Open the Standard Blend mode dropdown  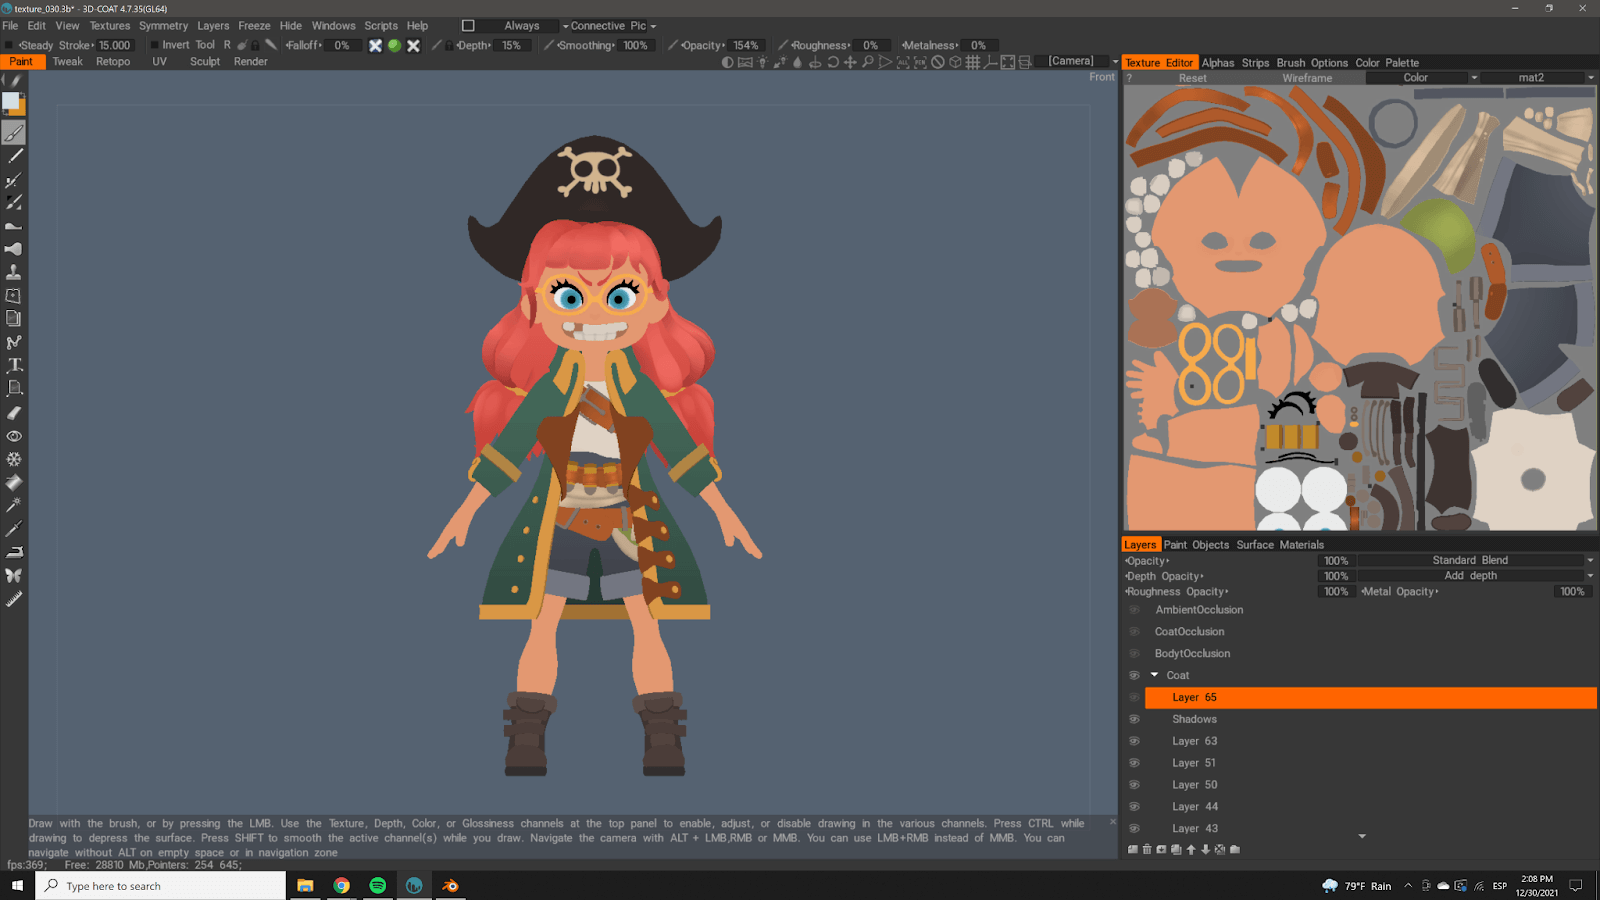(1476, 560)
